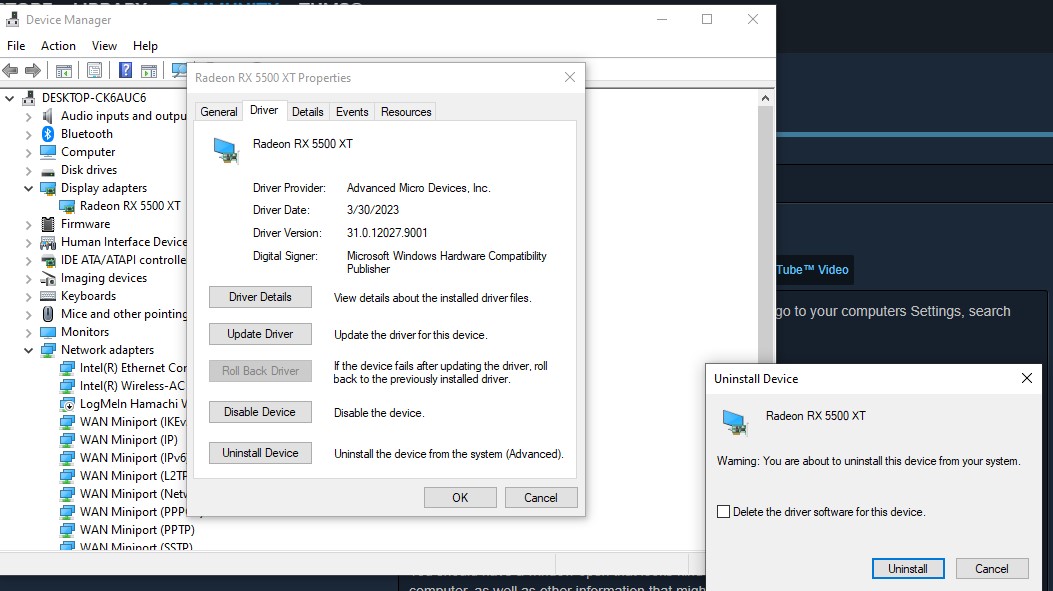Open the View menu

(x=104, y=46)
